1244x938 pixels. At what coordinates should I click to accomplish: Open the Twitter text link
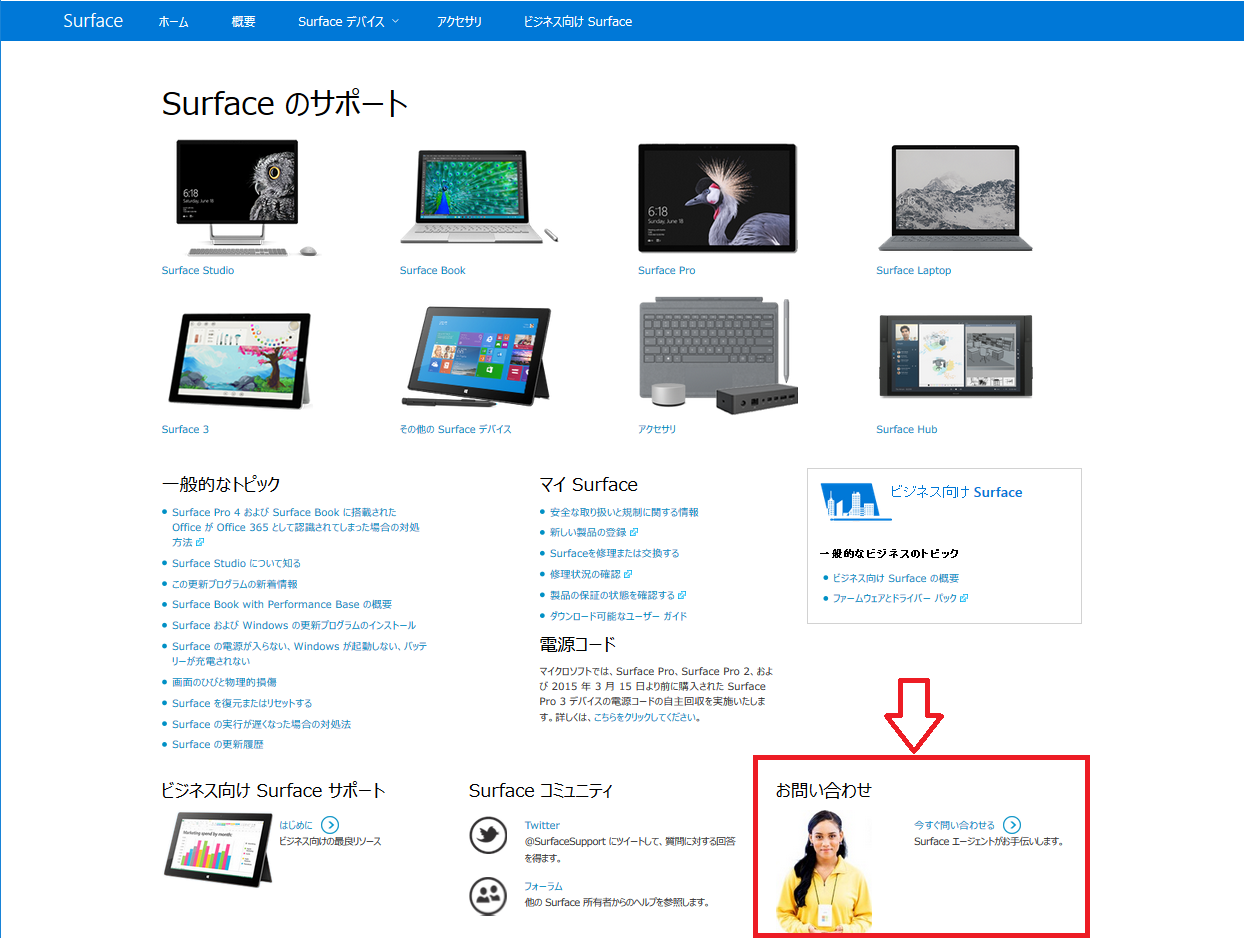click(x=542, y=825)
